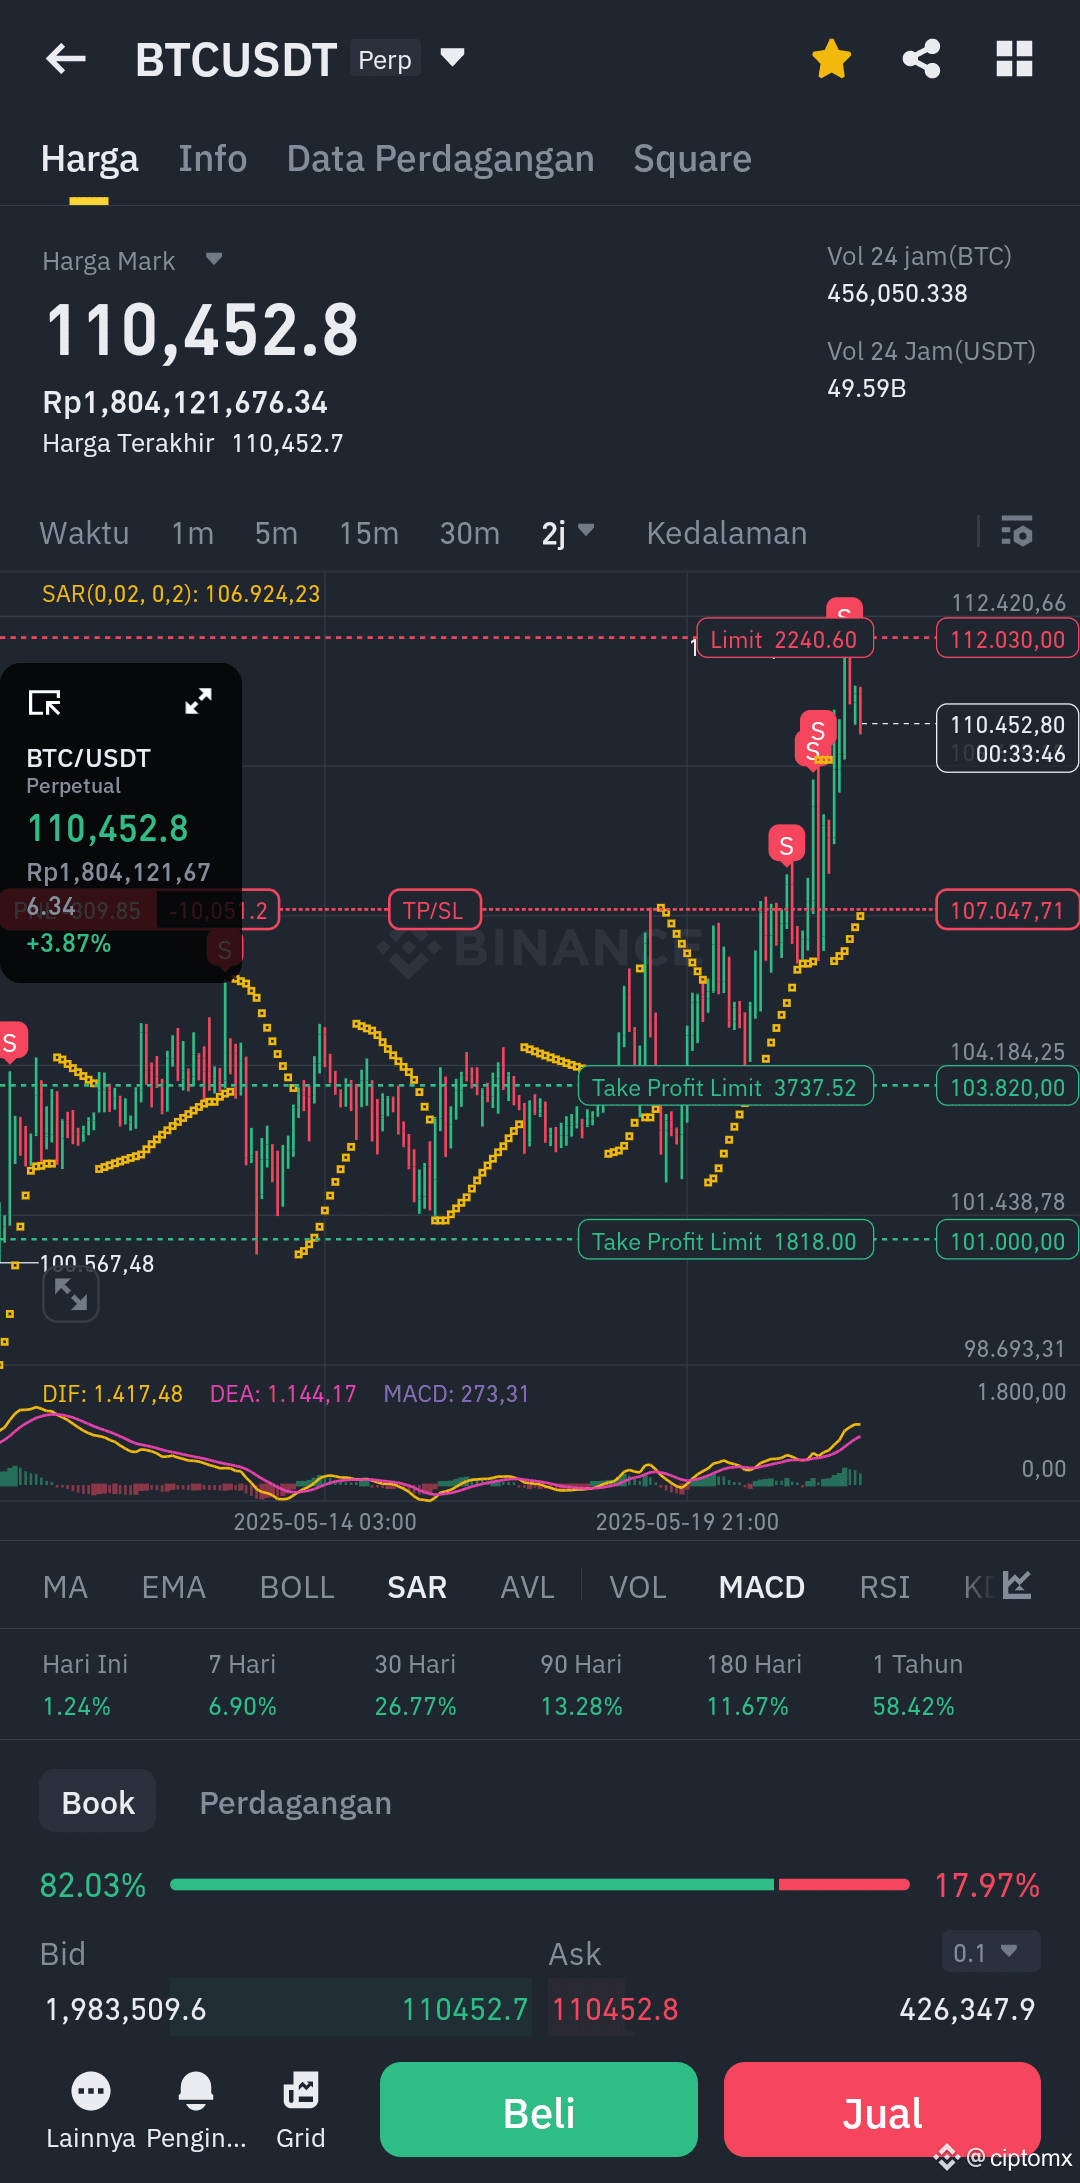
Task: Tap the pop-out icon in BTC/USDT mini window
Action: [45, 702]
